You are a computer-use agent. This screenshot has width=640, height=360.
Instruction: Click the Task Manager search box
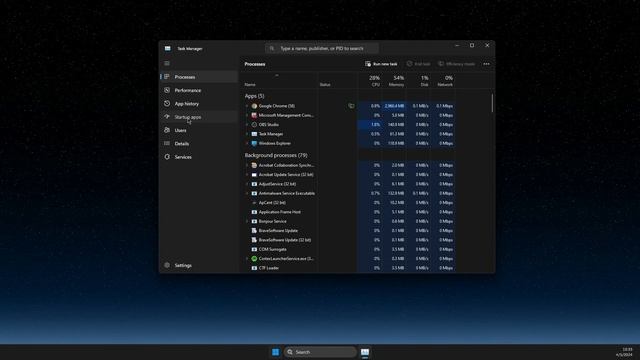point(322,48)
